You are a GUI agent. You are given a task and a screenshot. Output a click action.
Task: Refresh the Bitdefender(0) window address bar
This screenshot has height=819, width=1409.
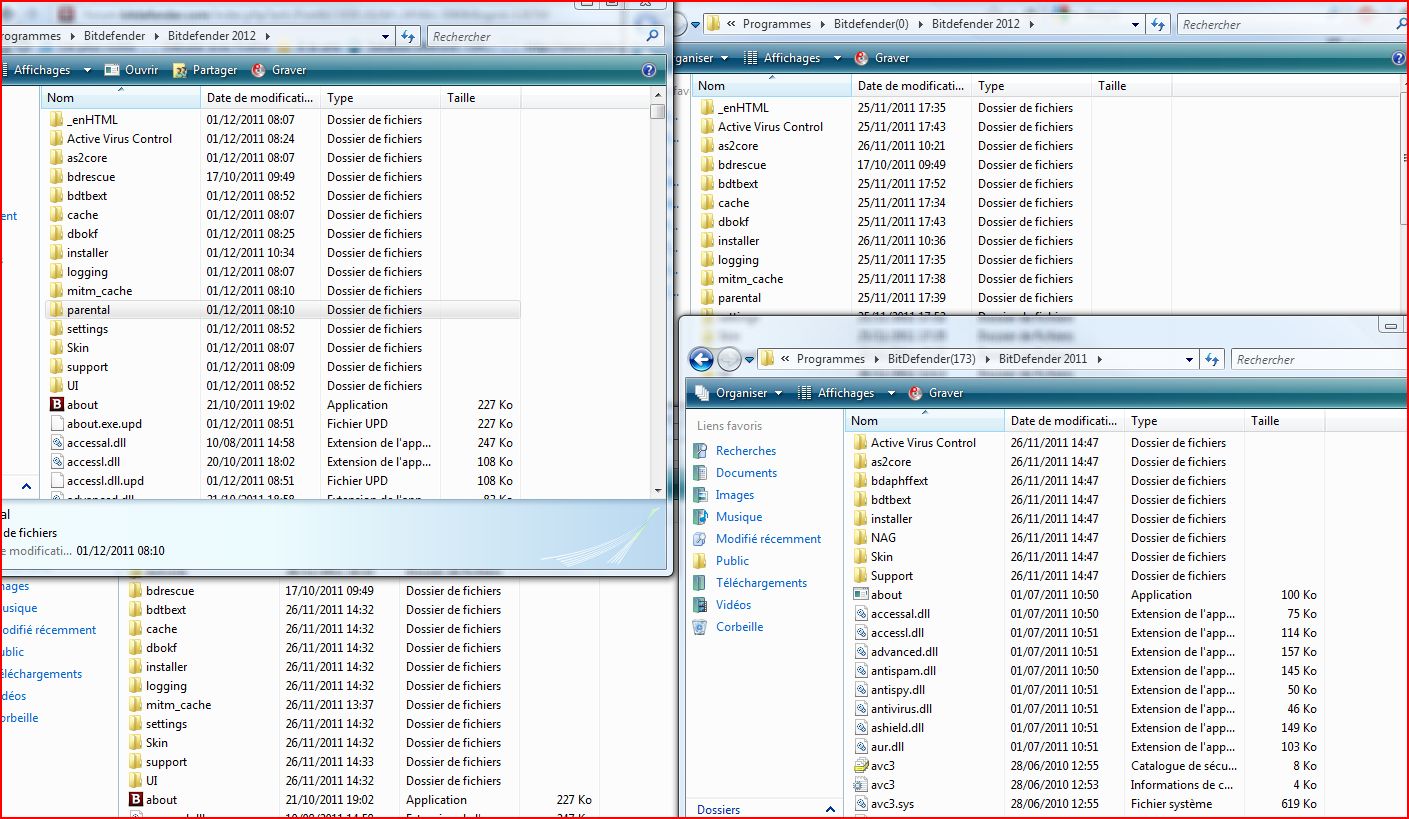pyautogui.click(x=1158, y=24)
